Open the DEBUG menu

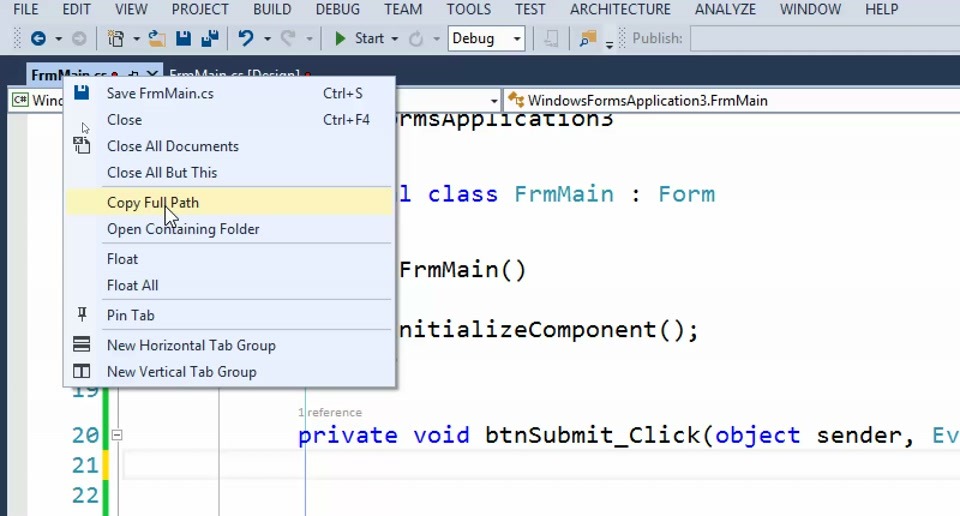point(337,9)
